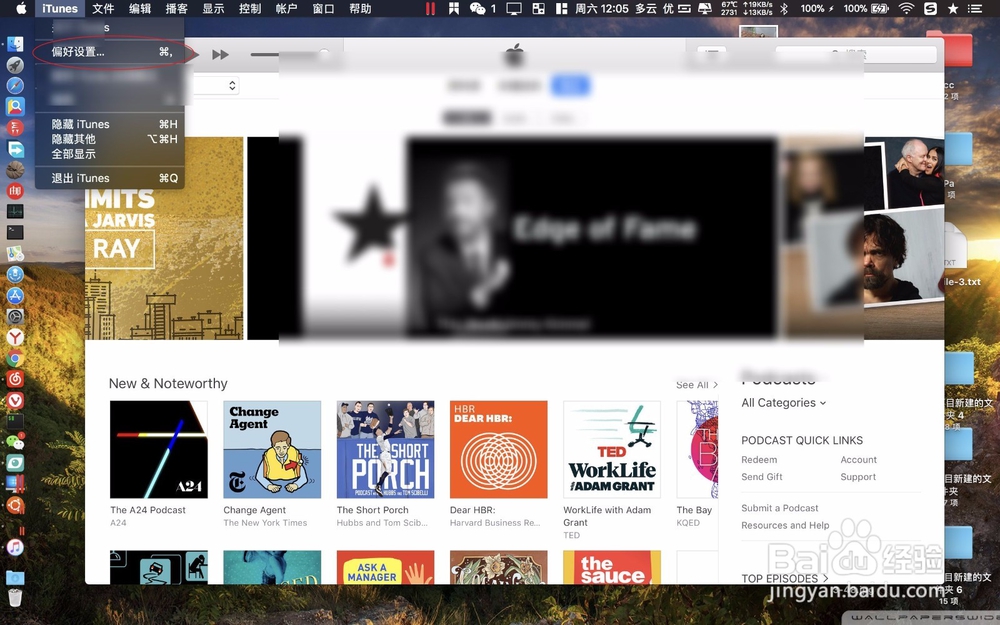Open iTunes menu in menu bar
Screen dimensions: 1000x625
[x=60, y=8]
